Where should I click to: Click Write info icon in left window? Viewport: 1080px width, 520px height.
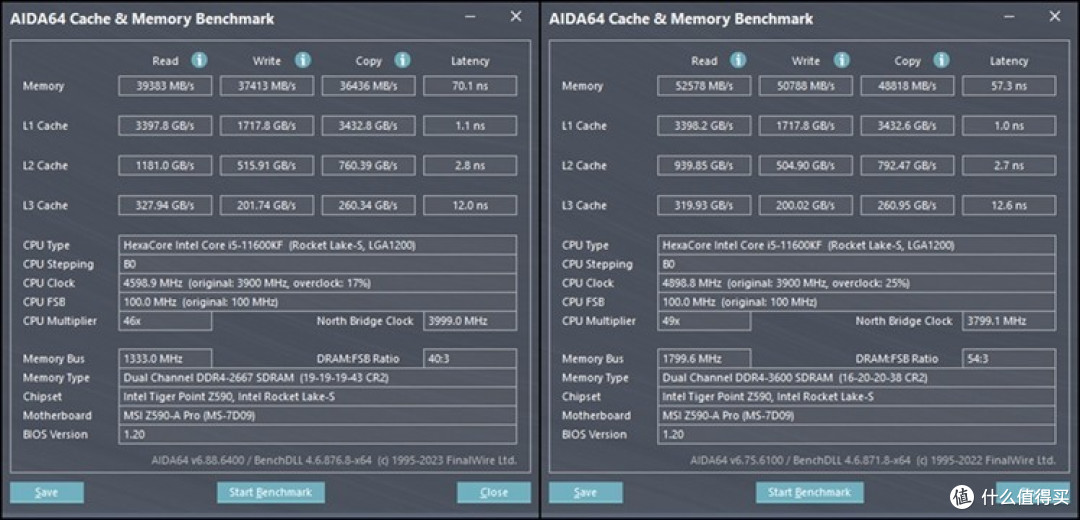click(x=302, y=61)
